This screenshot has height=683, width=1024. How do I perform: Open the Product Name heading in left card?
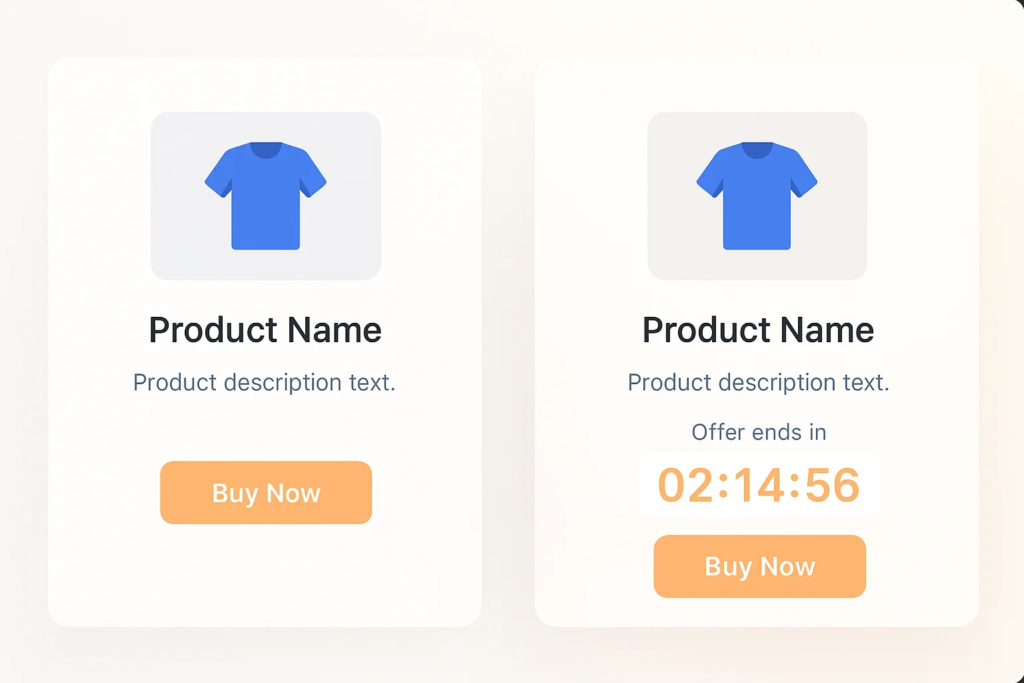(265, 330)
